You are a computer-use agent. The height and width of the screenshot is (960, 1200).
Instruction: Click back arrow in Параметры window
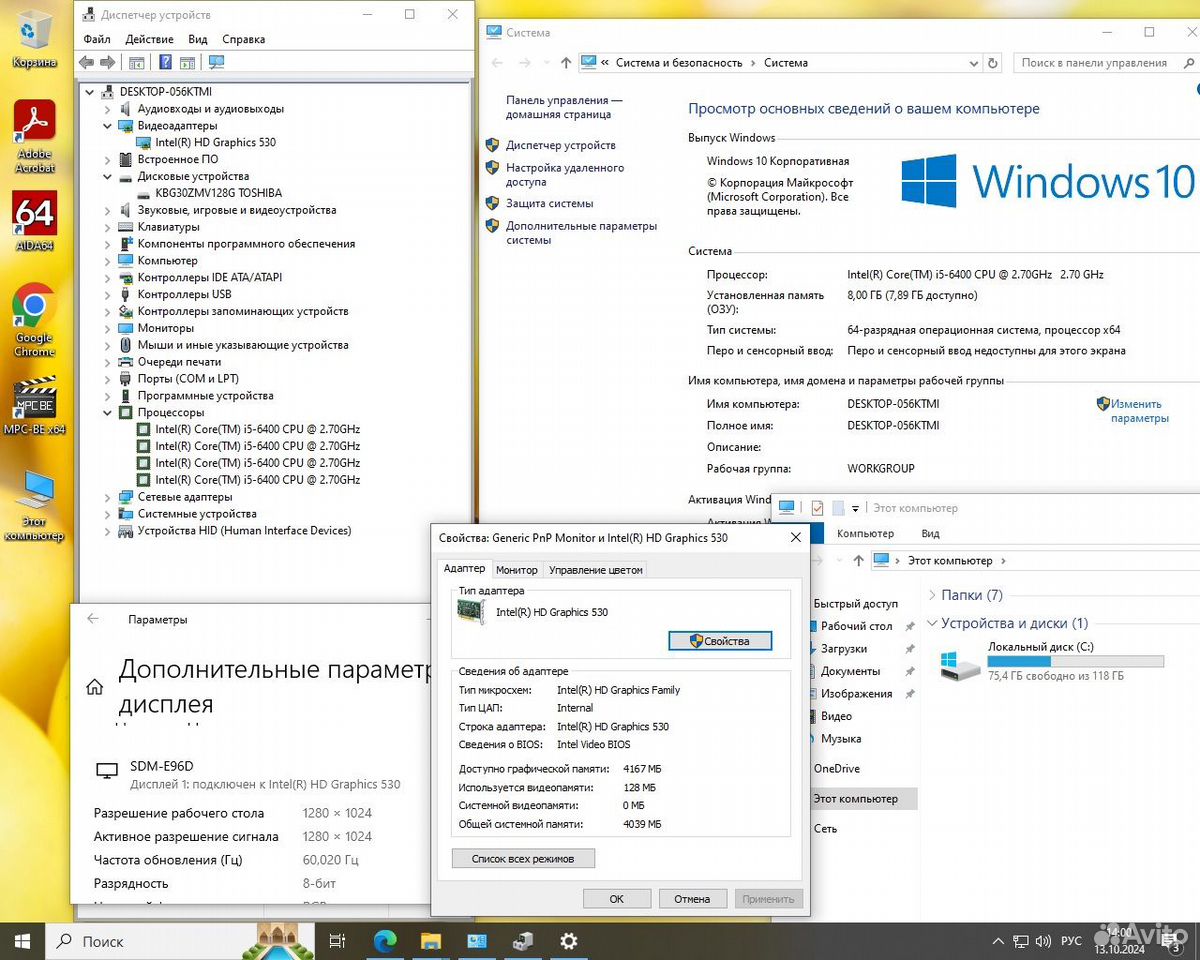(93, 619)
